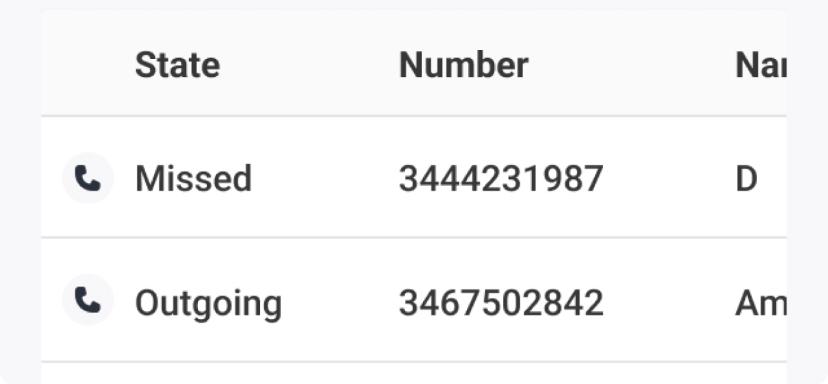The image size is (828, 384).
Task: Click the phone icon beside Outgoing
Action: pos(88,300)
